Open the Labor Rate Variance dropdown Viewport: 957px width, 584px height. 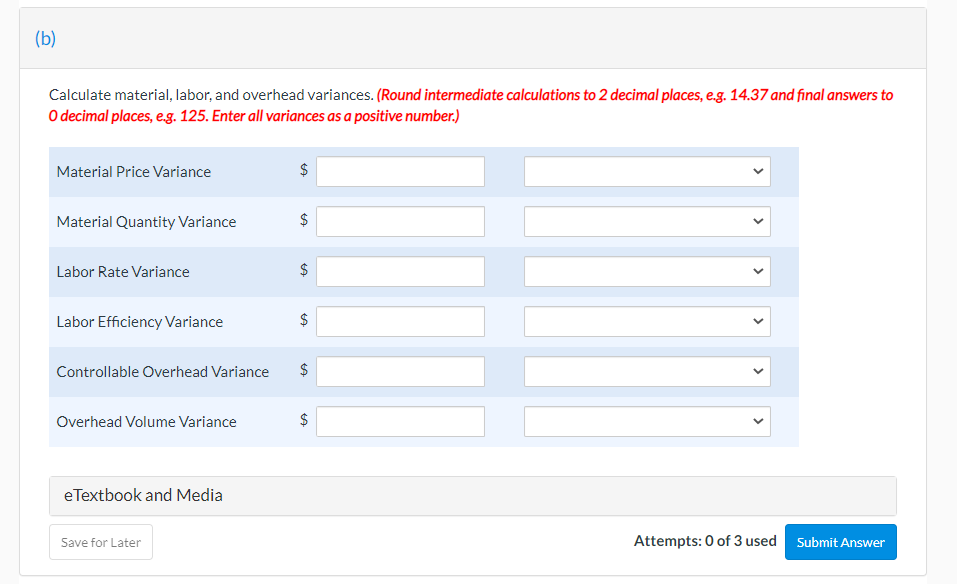(647, 272)
